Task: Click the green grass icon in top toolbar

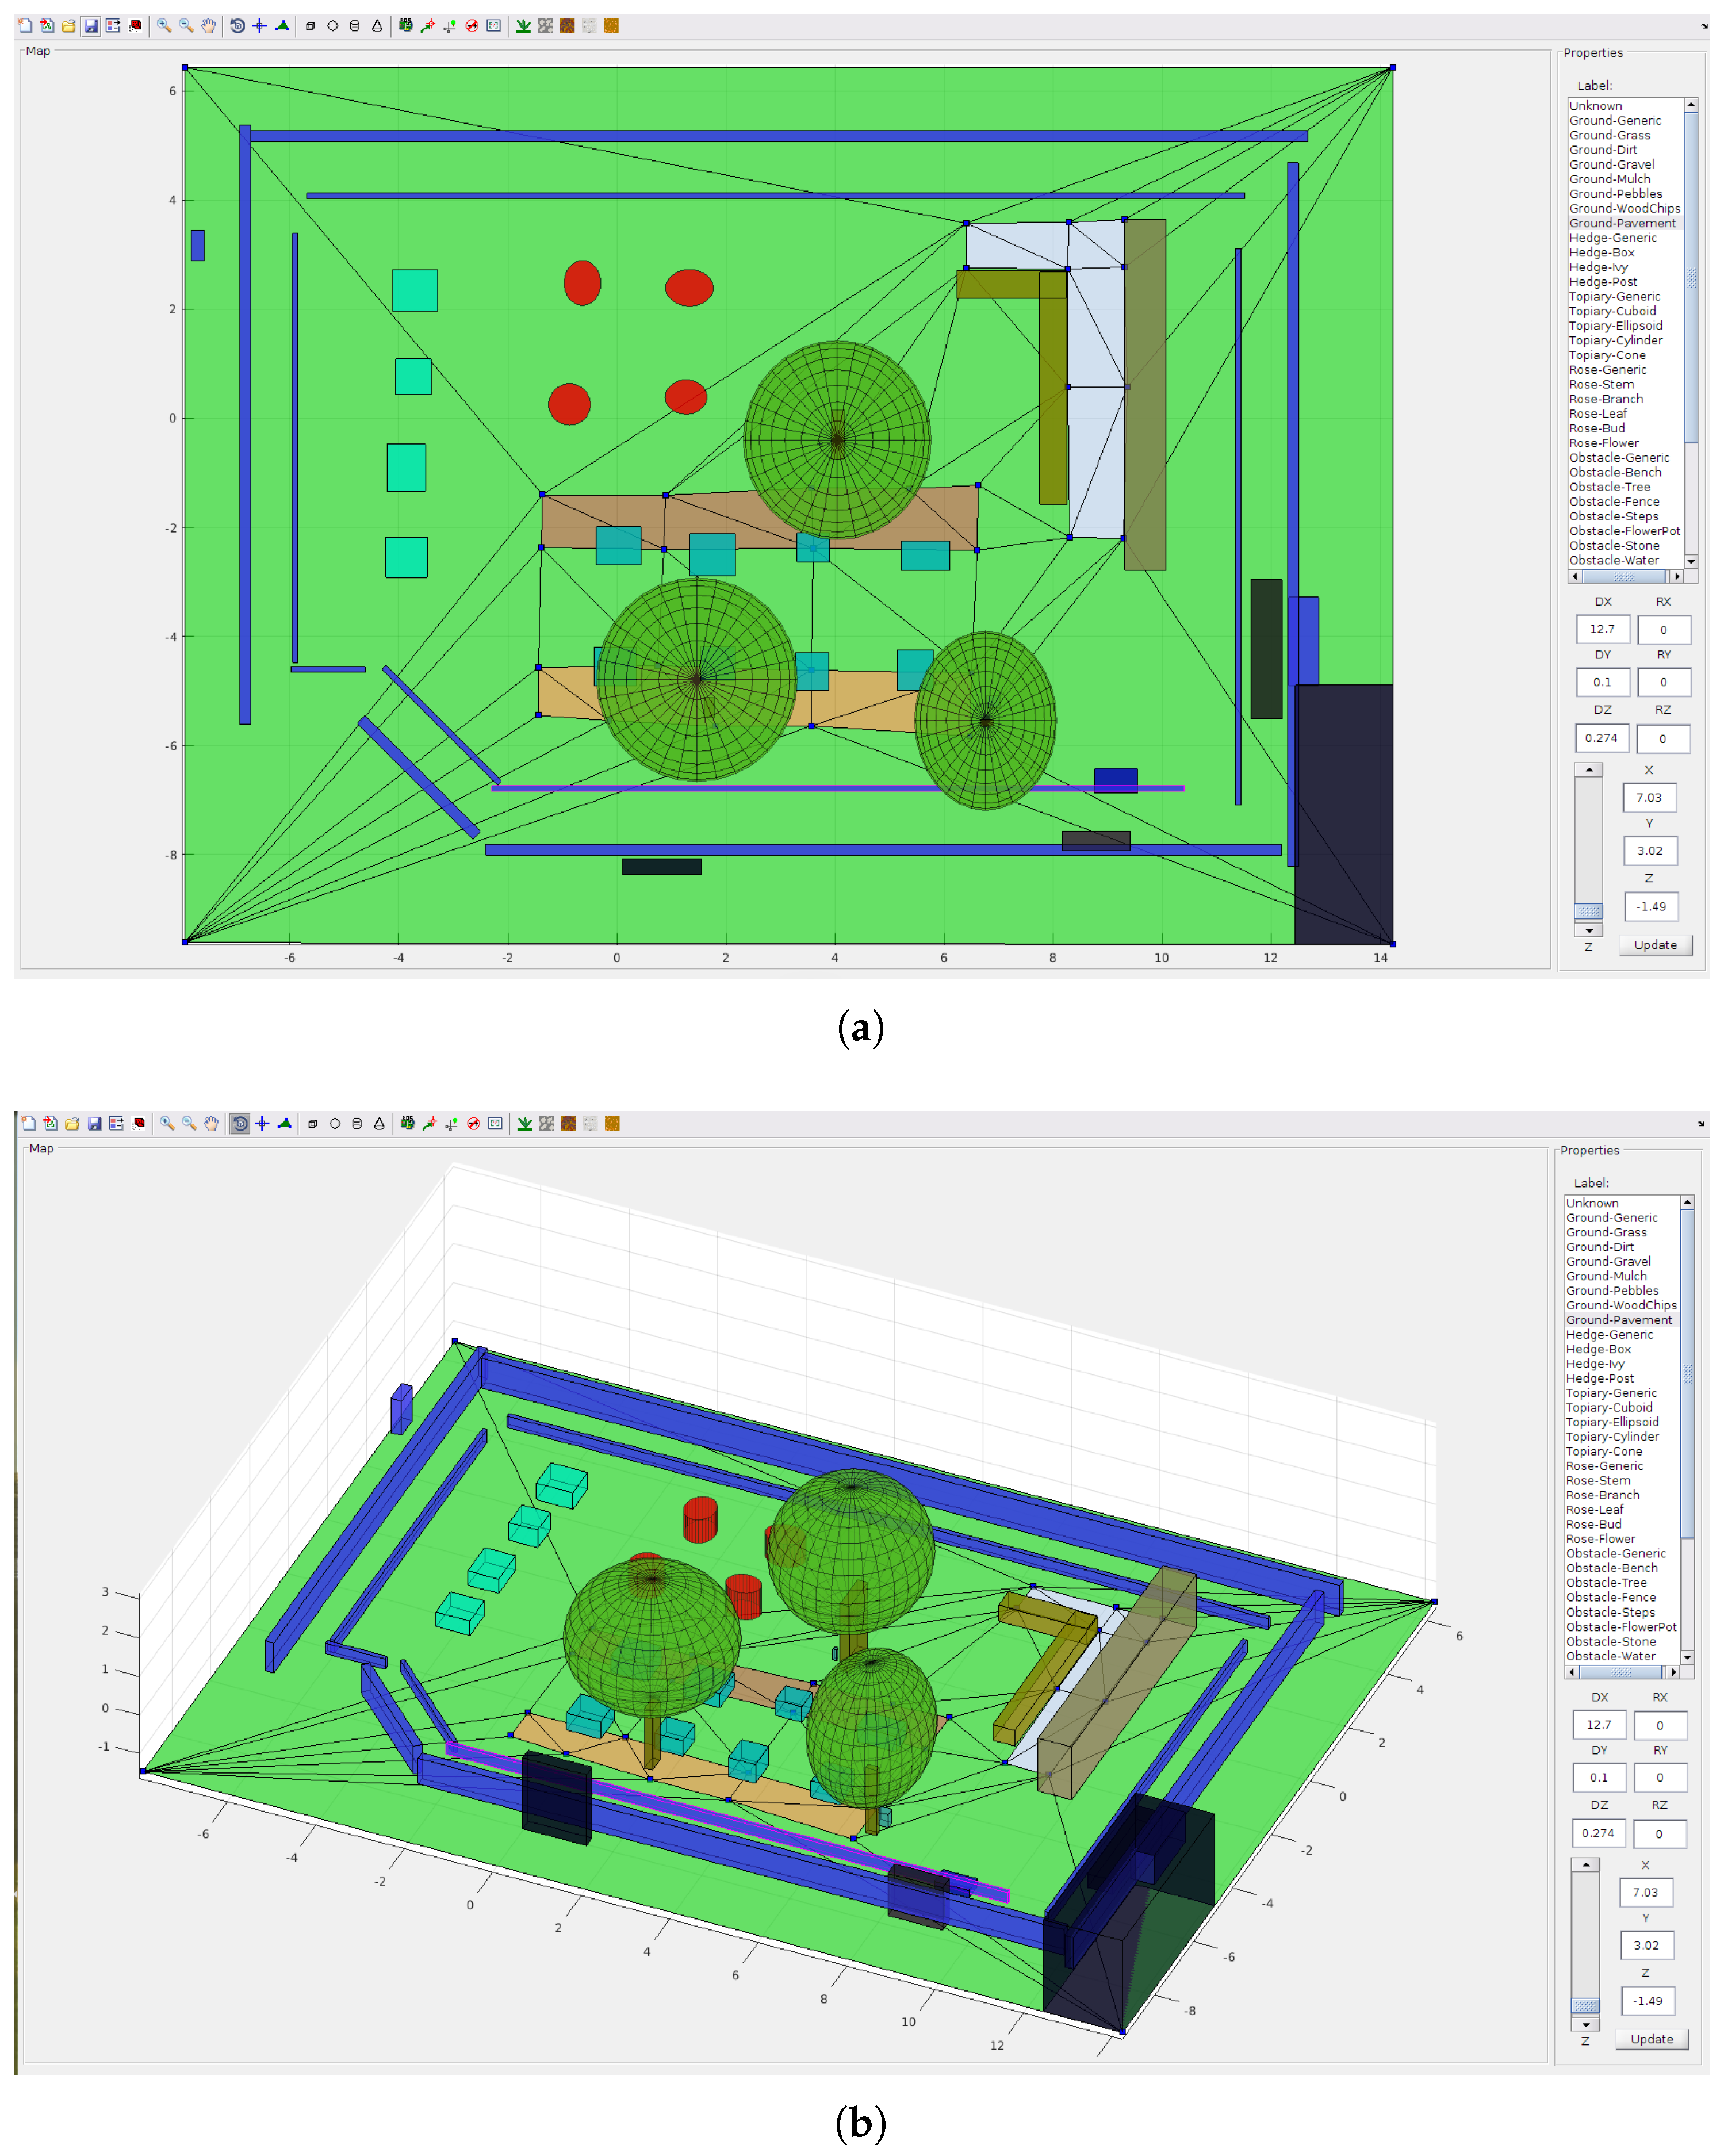Action: click(x=523, y=26)
